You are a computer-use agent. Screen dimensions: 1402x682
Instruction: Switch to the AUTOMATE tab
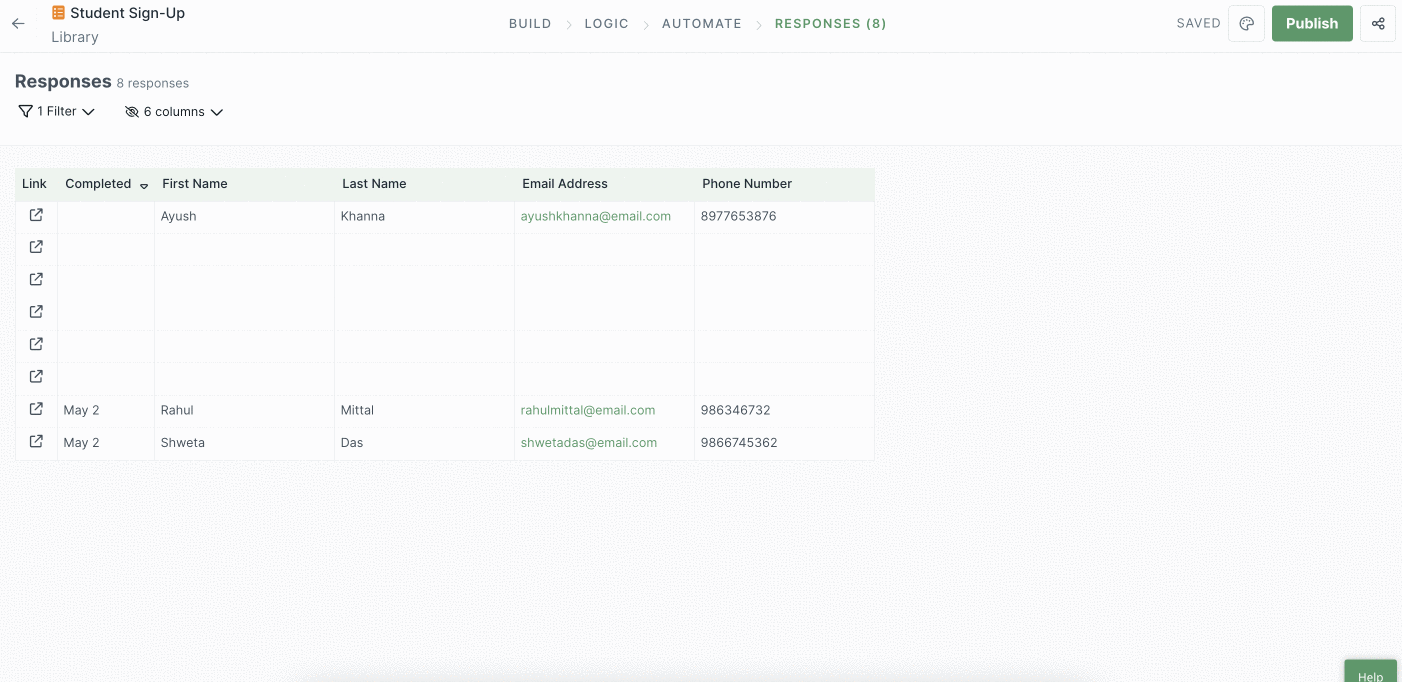tap(701, 23)
